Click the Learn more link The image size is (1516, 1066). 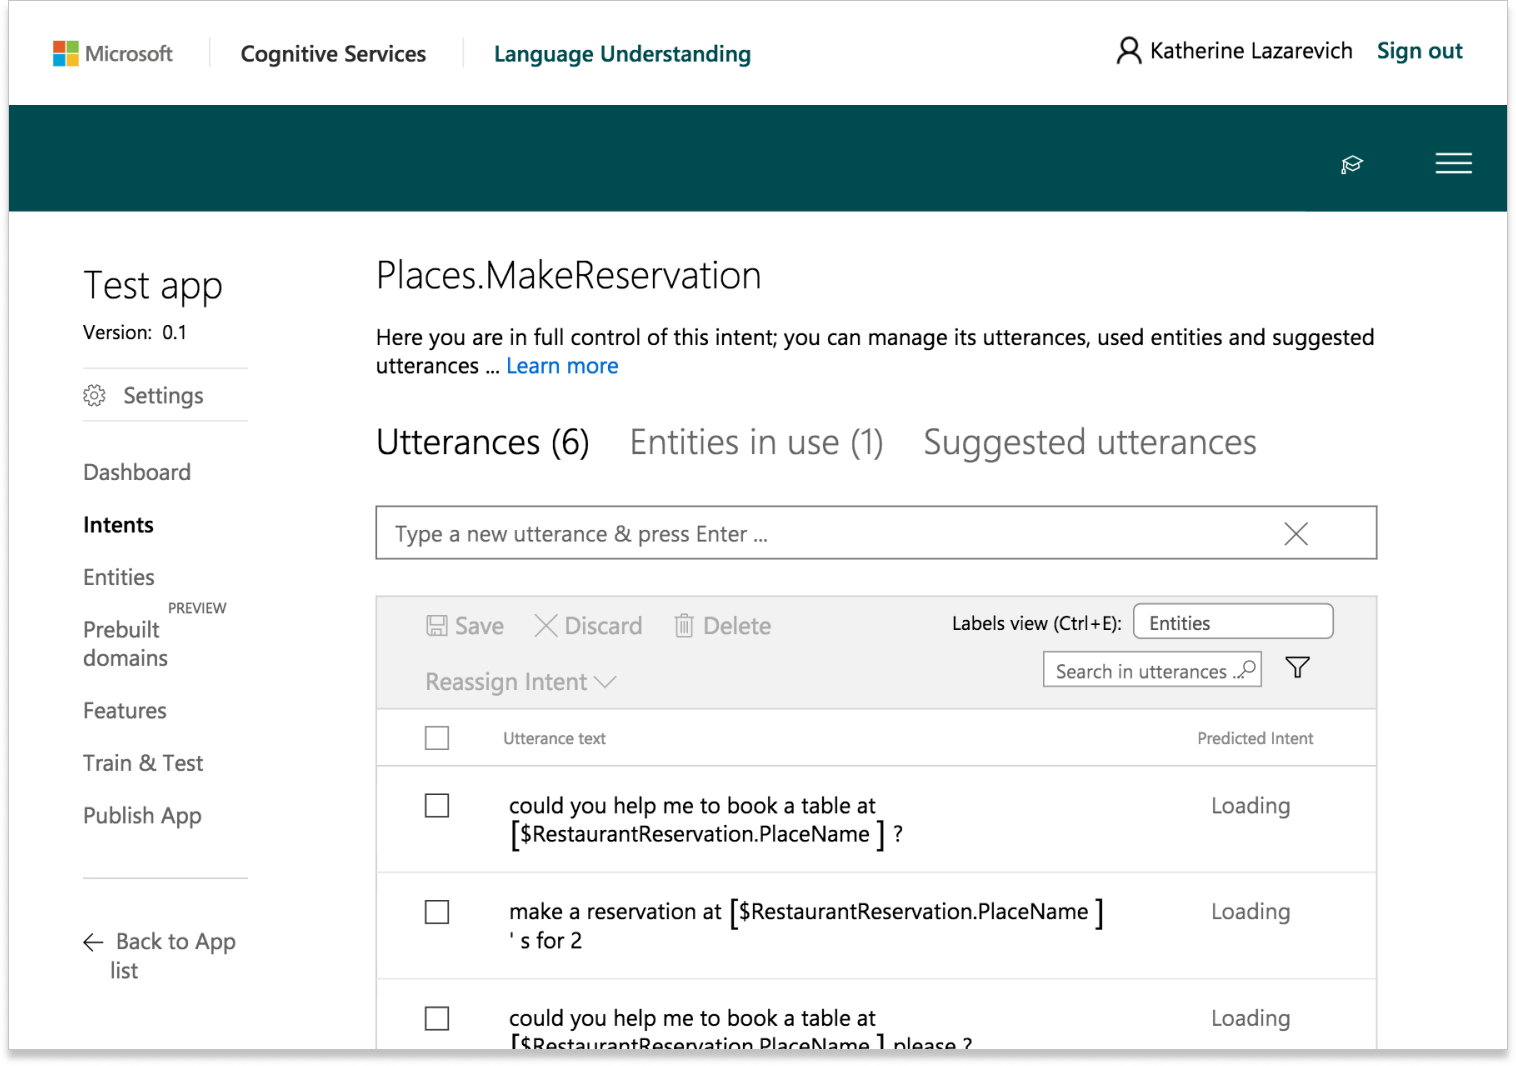coord(562,366)
